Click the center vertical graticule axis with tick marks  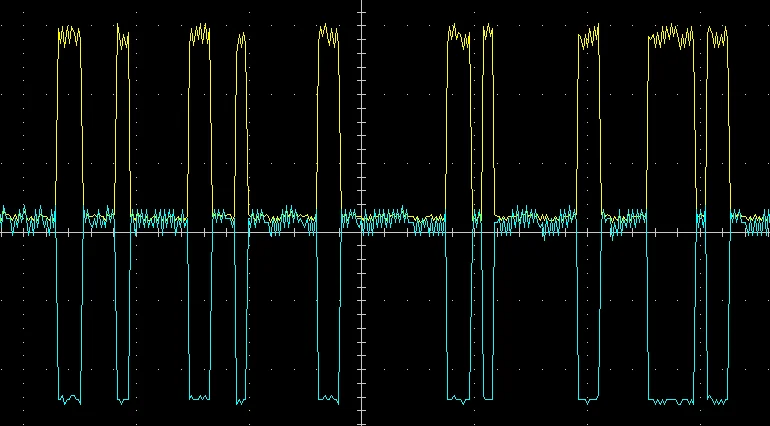click(362, 213)
